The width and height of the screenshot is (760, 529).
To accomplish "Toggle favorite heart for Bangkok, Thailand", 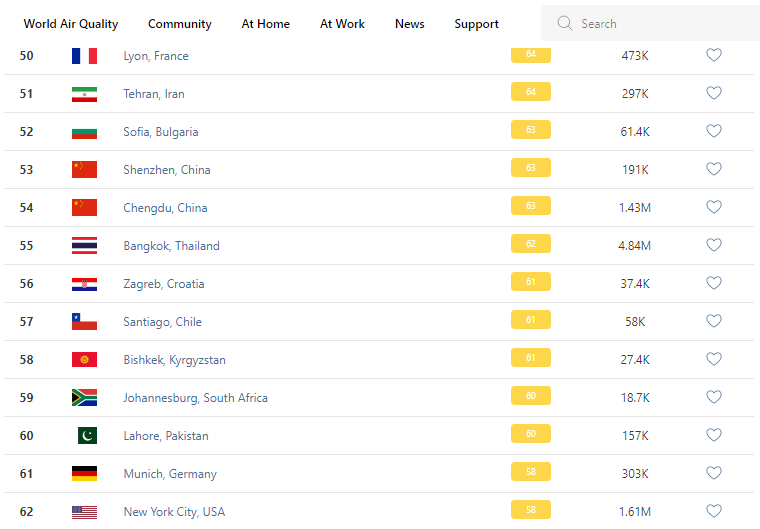I will 714,245.
